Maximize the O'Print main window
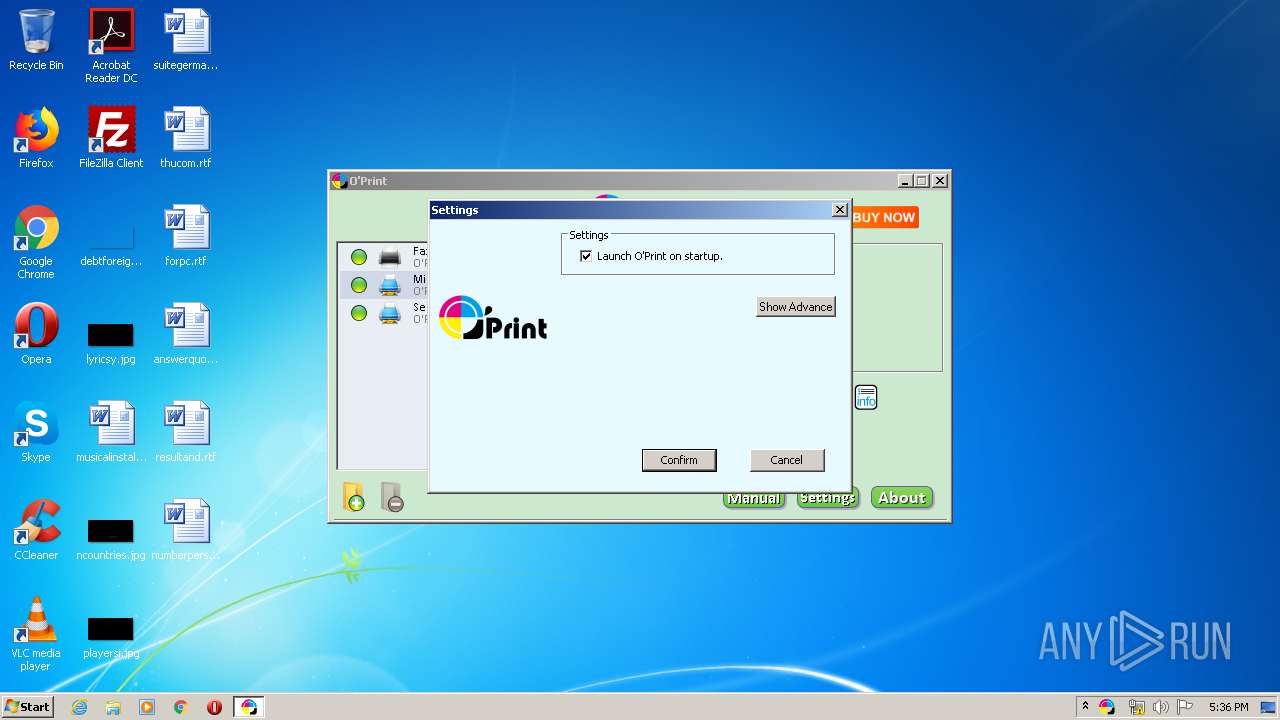The height and width of the screenshot is (720, 1280). pyautogui.click(x=922, y=181)
